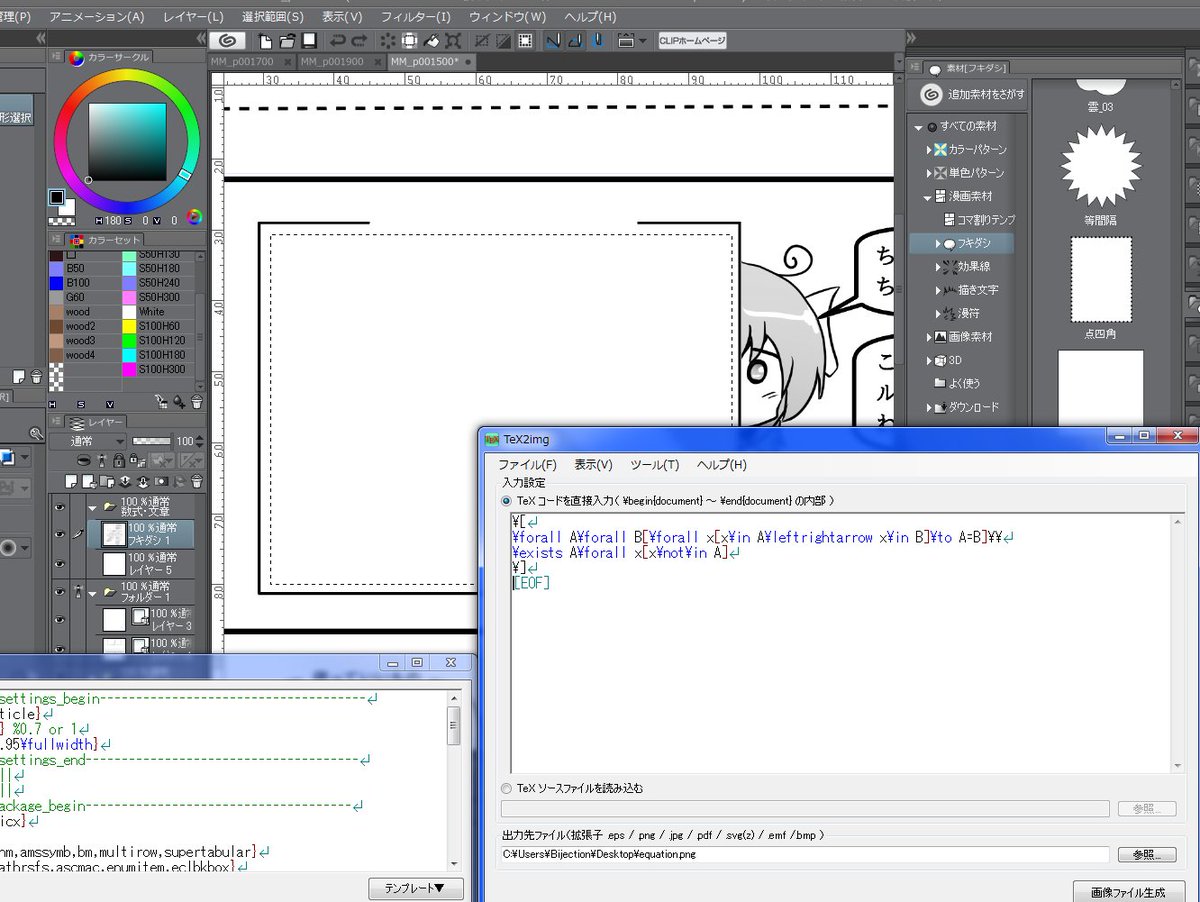The image size is (1200, 902).
Task: Collapse the 漫画素材 material folder
Action: 928,197
